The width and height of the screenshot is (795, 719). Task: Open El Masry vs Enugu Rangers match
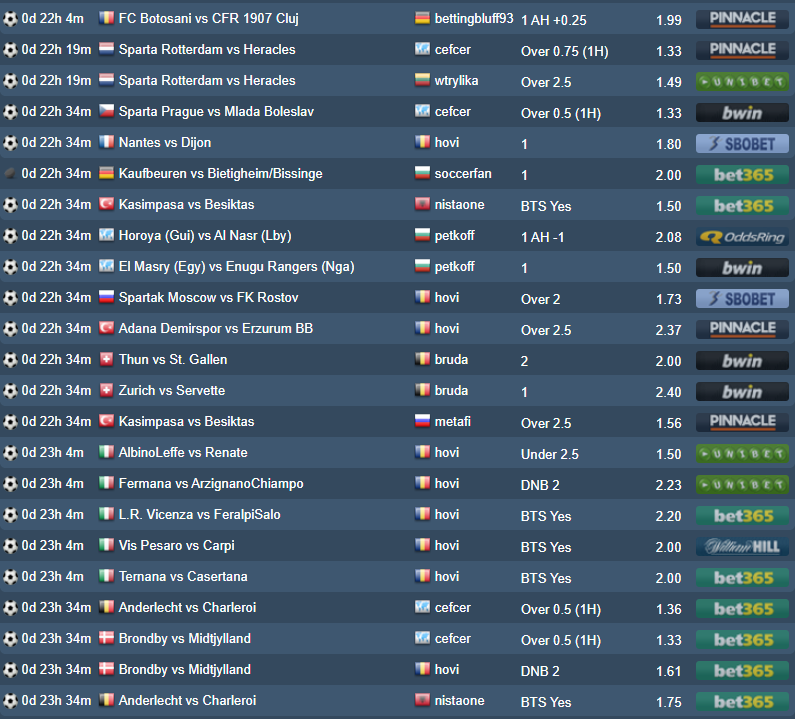coord(236,266)
